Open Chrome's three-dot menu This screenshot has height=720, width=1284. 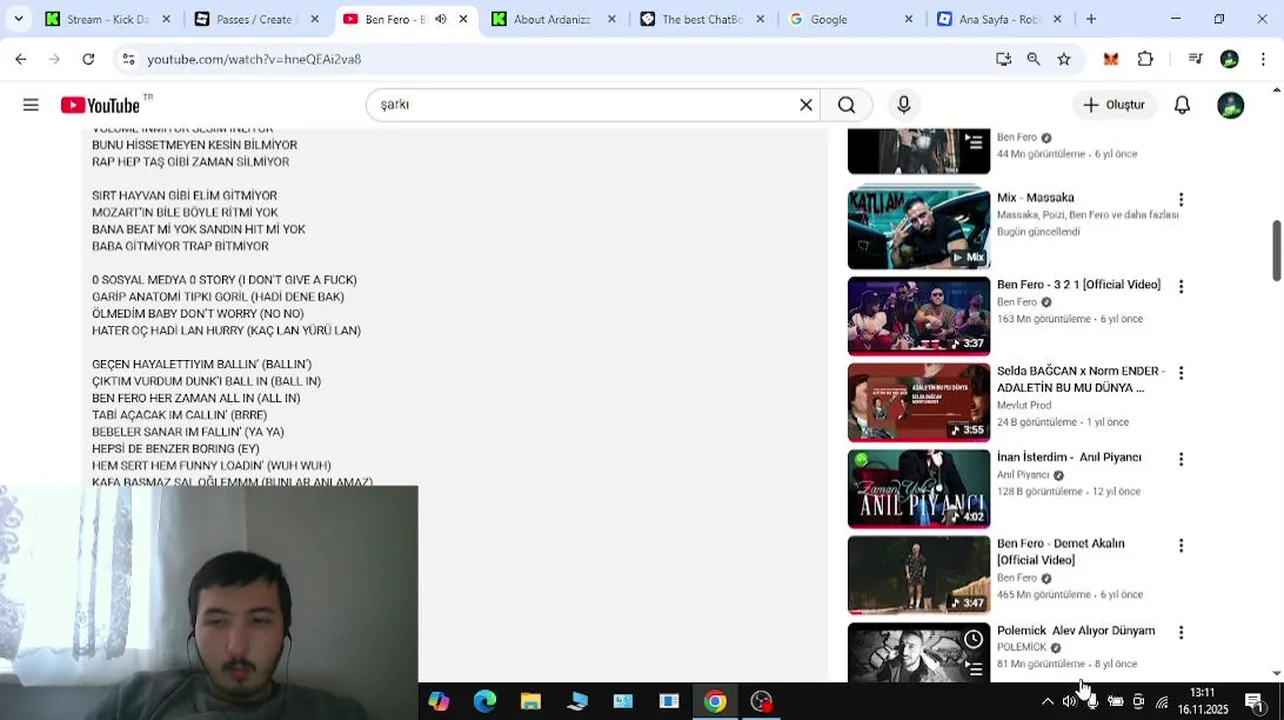pyautogui.click(x=1263, y=59)
